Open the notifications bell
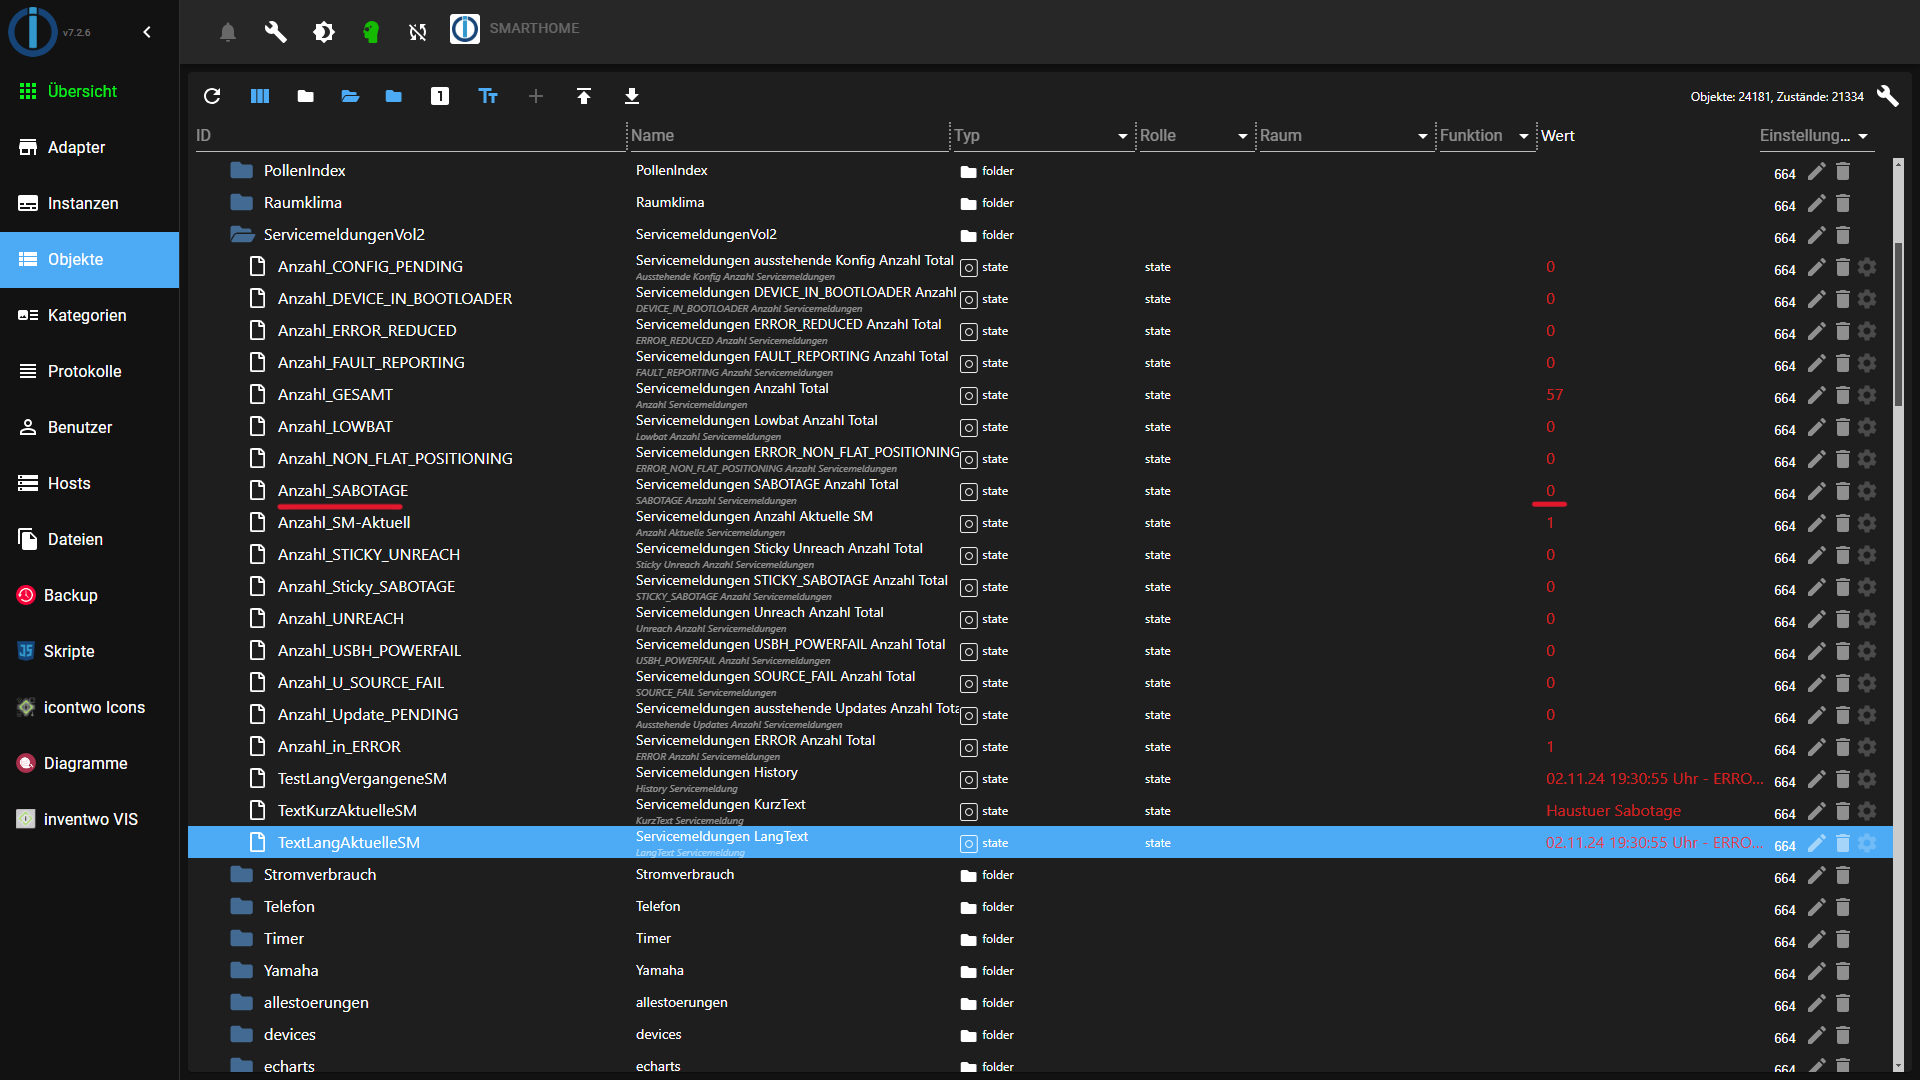This screenshot has height=1080, width=1920. coord(228,32)
